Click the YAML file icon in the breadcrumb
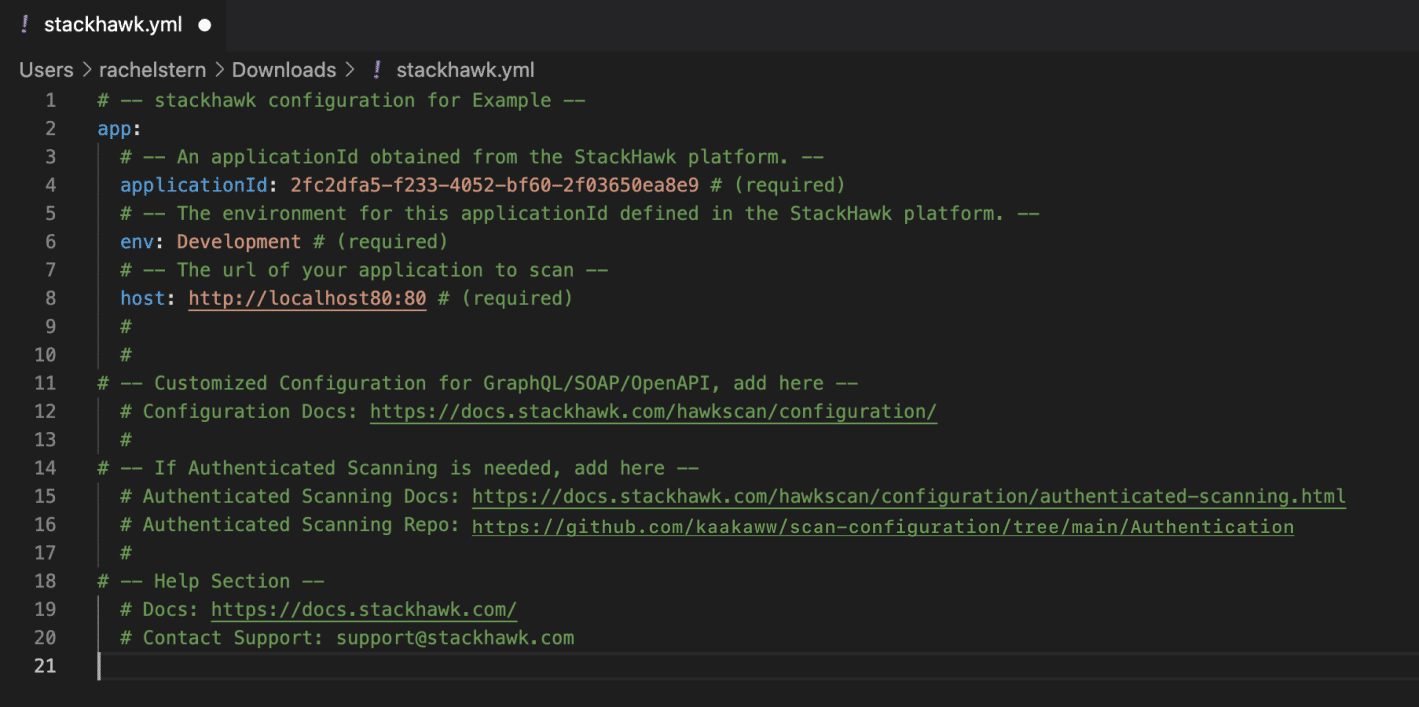Screen dimensions: 1419x707 pyautogui.click(x=377, y=70)
